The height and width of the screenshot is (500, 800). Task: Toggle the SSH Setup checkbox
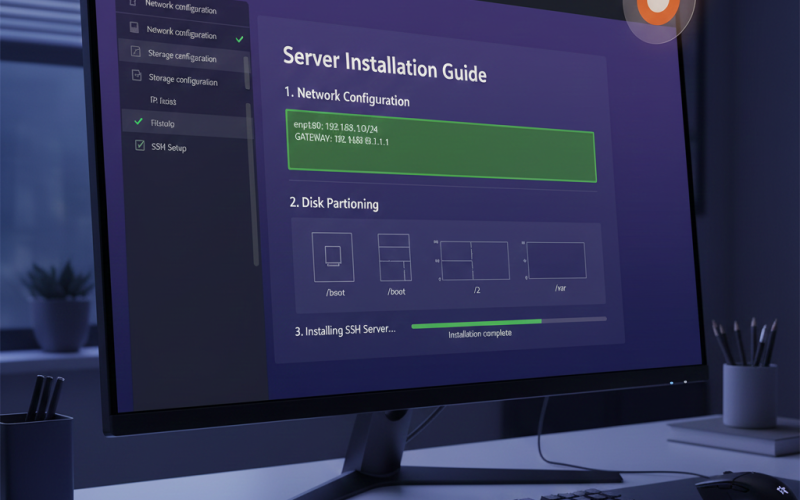tap(139, 146)
